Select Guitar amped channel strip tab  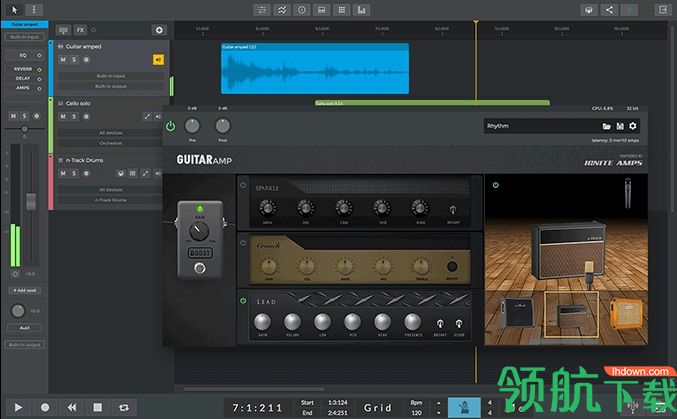(25, 25)
